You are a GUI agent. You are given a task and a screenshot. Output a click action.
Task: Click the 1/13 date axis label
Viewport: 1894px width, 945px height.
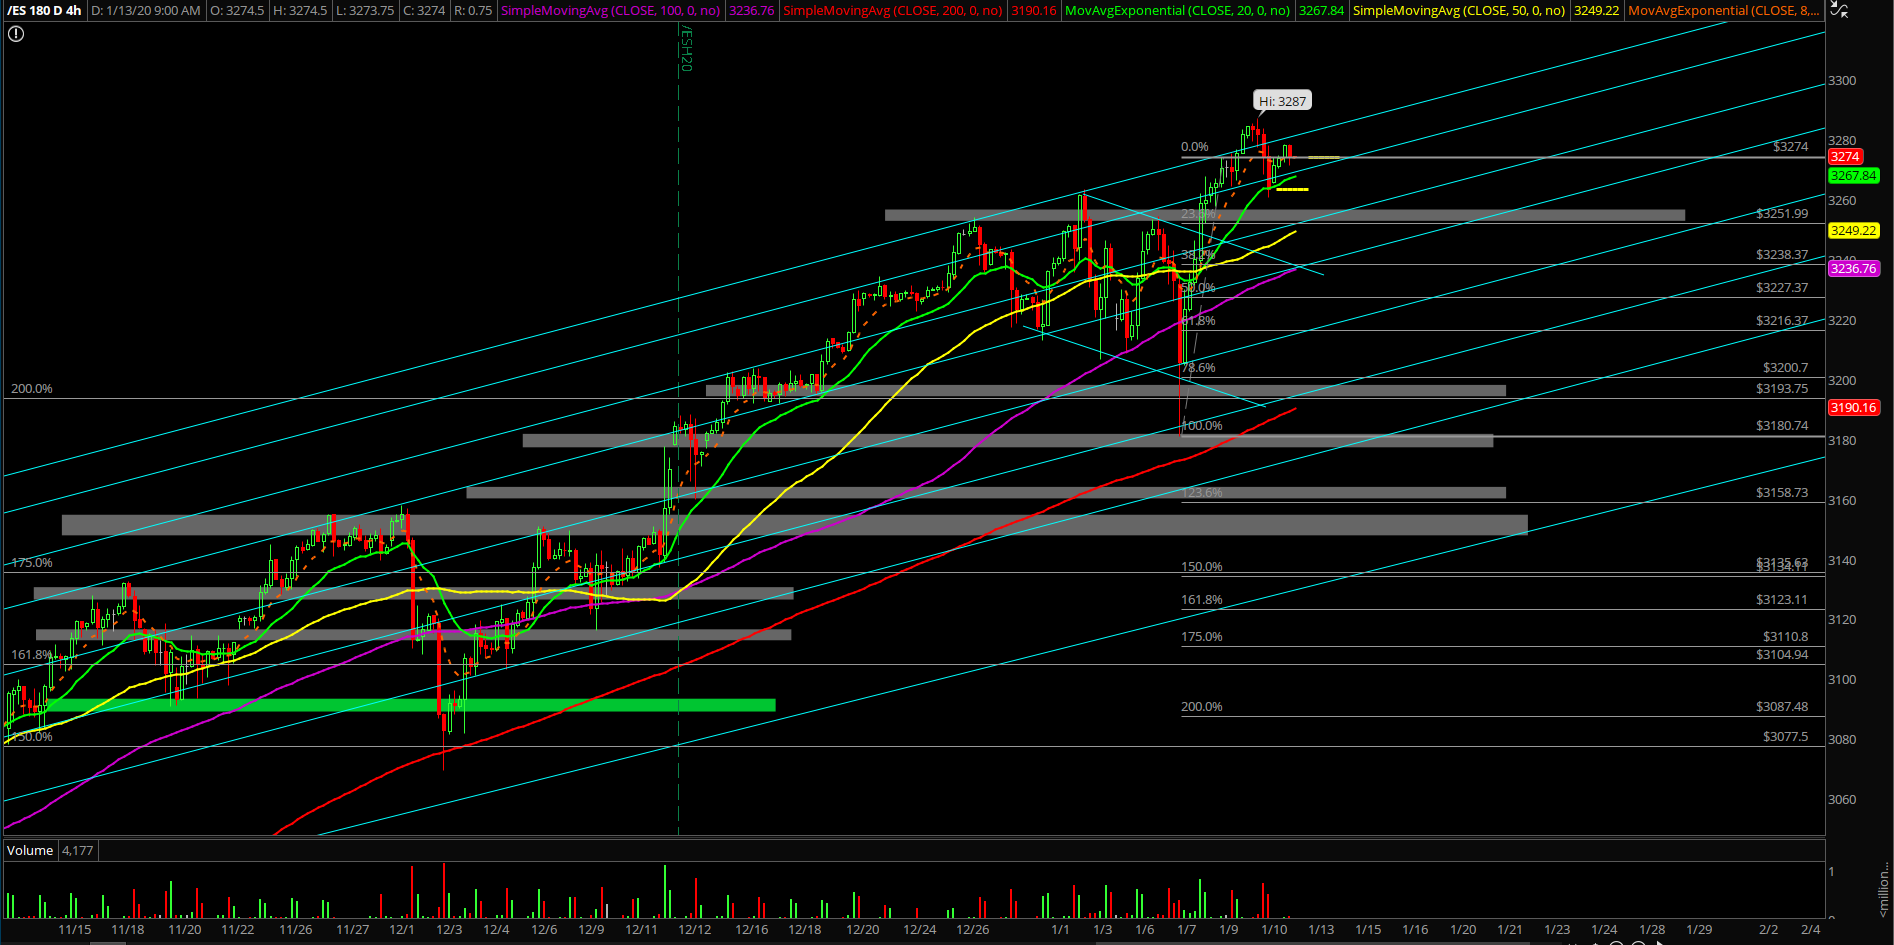tap(1321, 930)
